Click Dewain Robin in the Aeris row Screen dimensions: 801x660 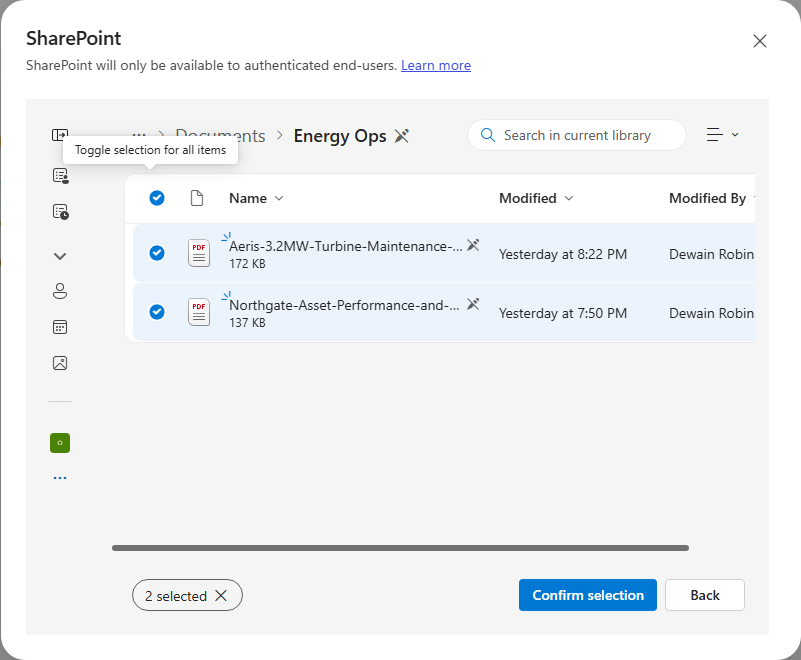[712, 254]
